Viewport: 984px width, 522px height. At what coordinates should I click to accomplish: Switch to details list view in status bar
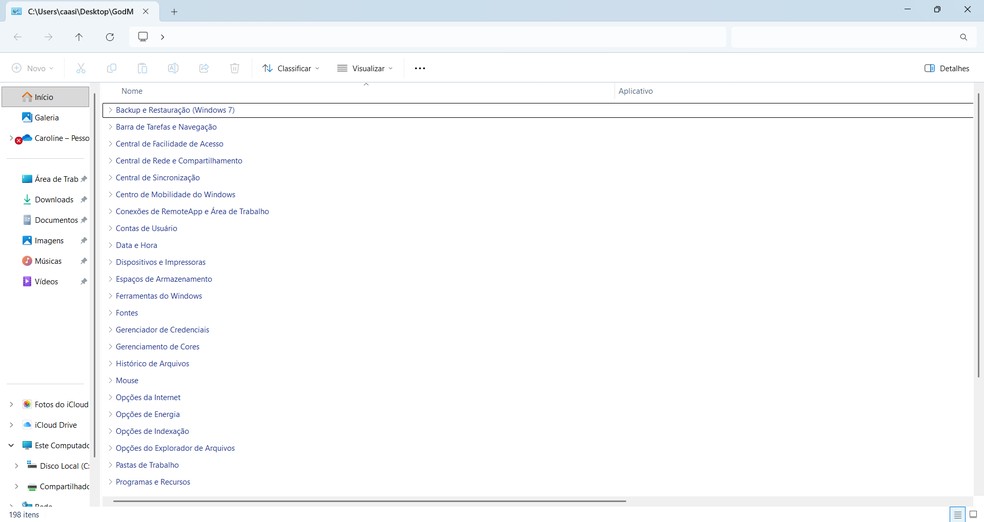point(957,514)
